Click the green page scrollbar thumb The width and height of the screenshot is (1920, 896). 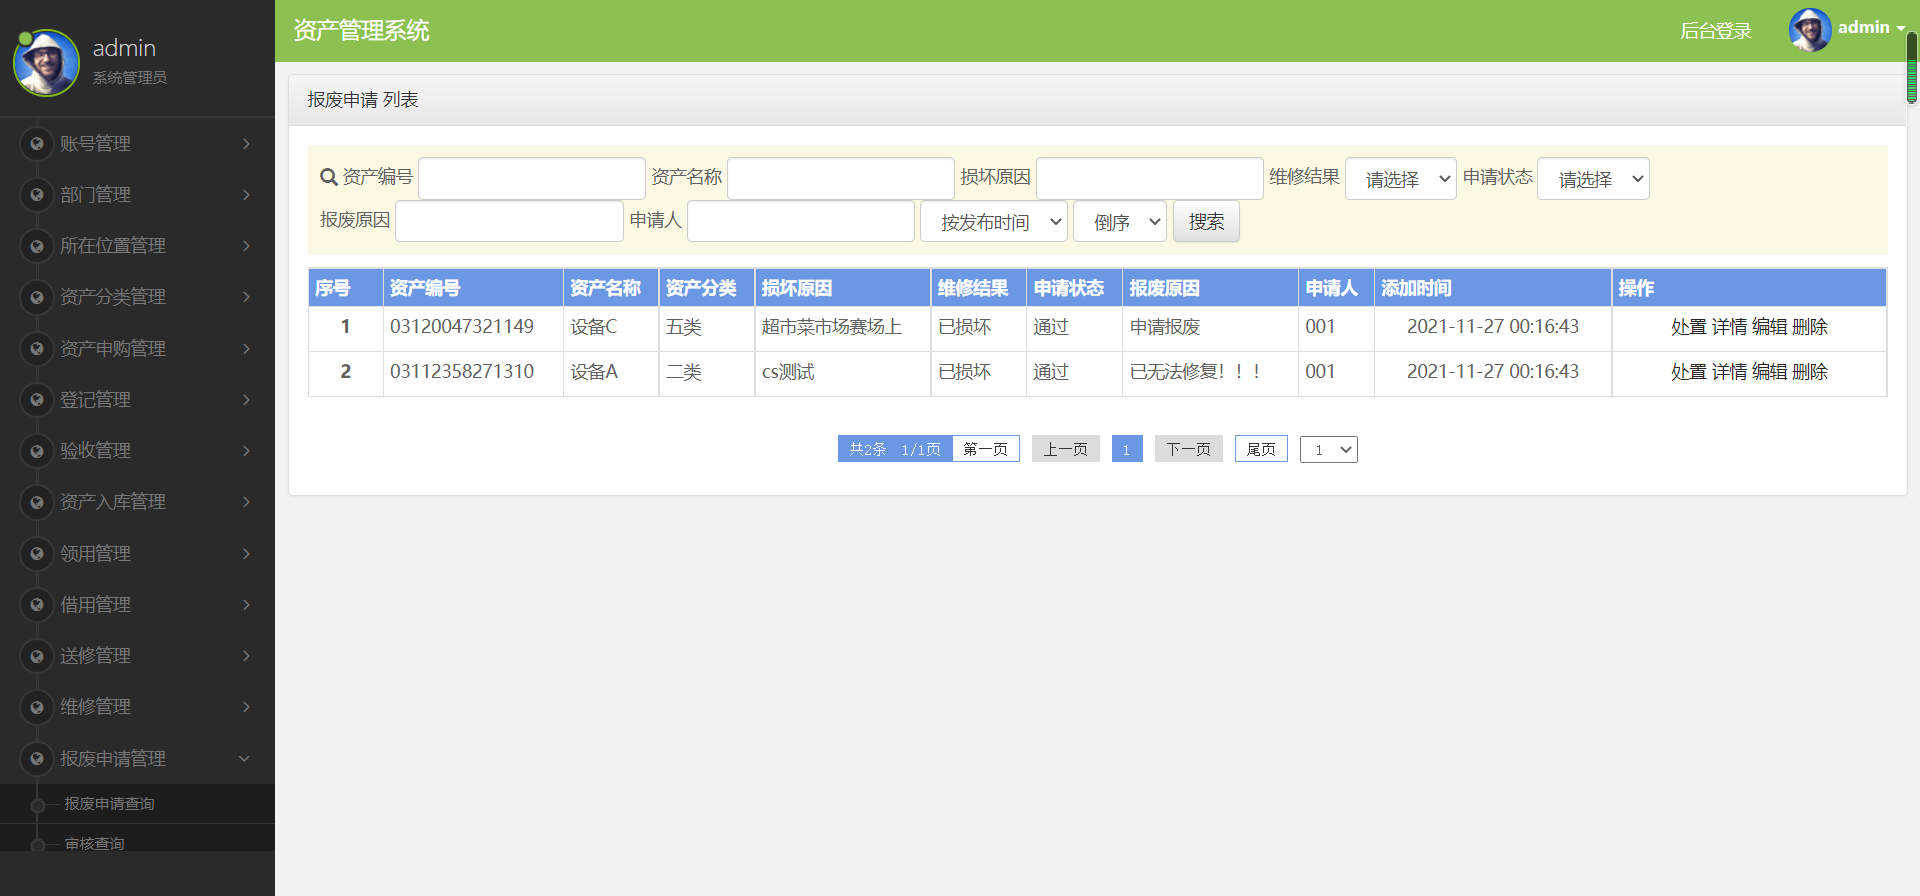coord(1912,67)
